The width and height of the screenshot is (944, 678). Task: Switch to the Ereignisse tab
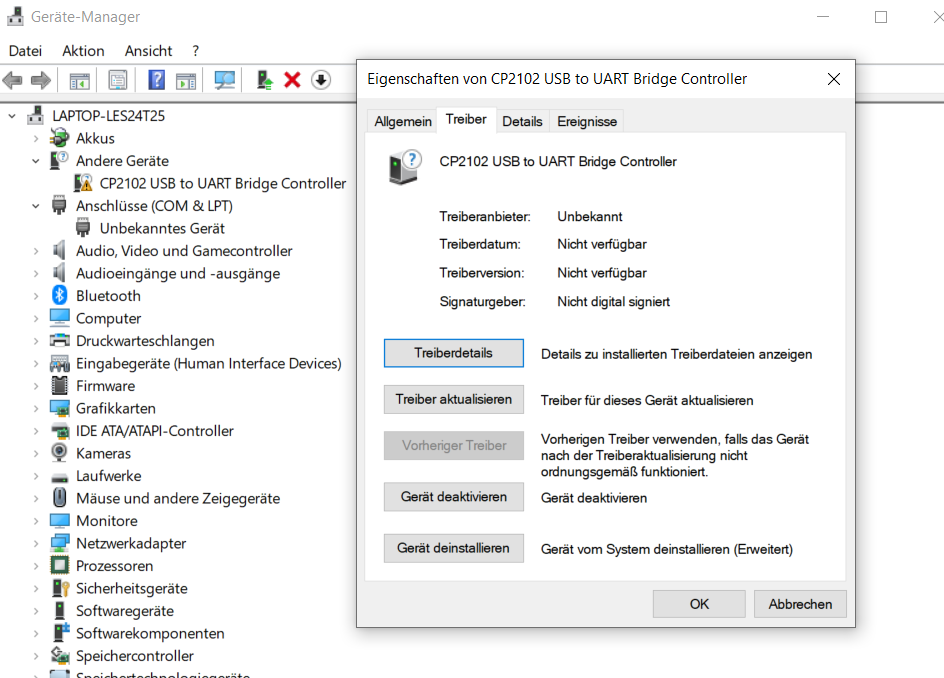coord(587,121)
